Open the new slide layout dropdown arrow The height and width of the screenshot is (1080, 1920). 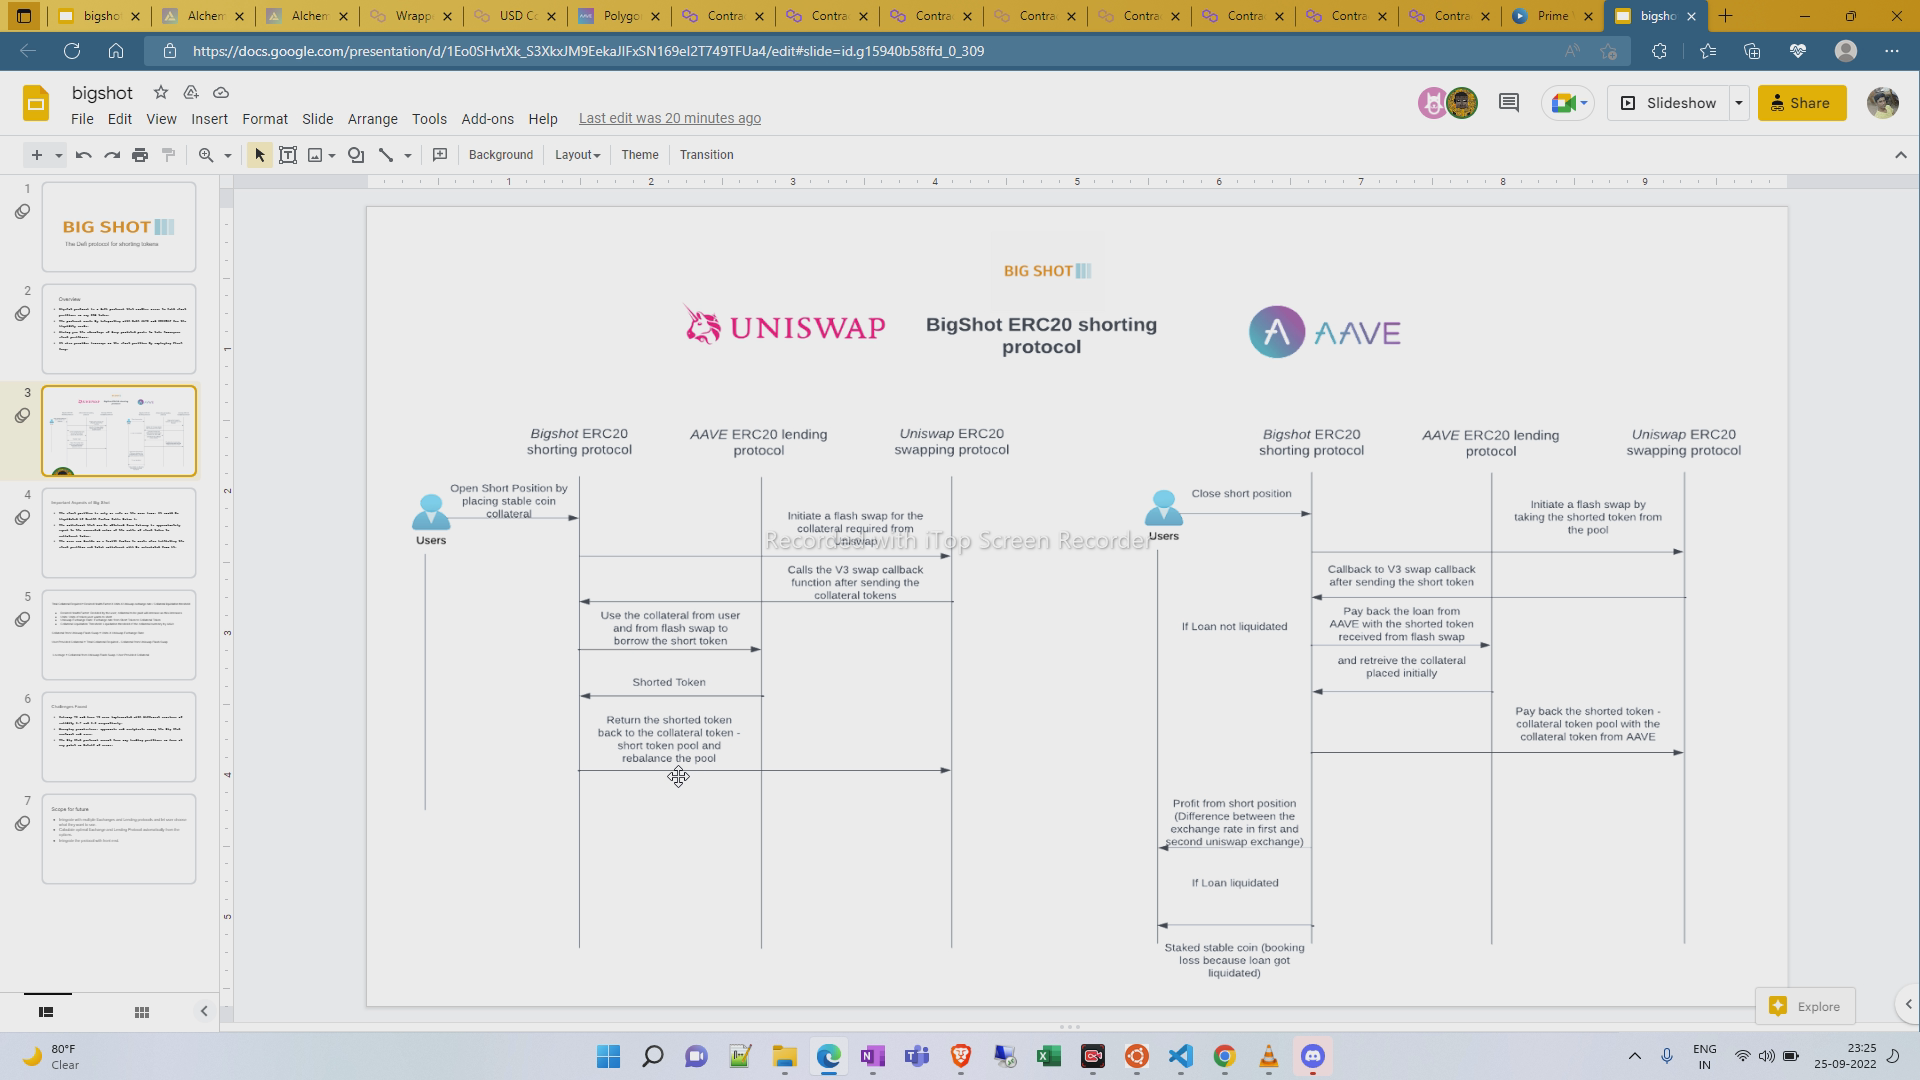(58, 155)
